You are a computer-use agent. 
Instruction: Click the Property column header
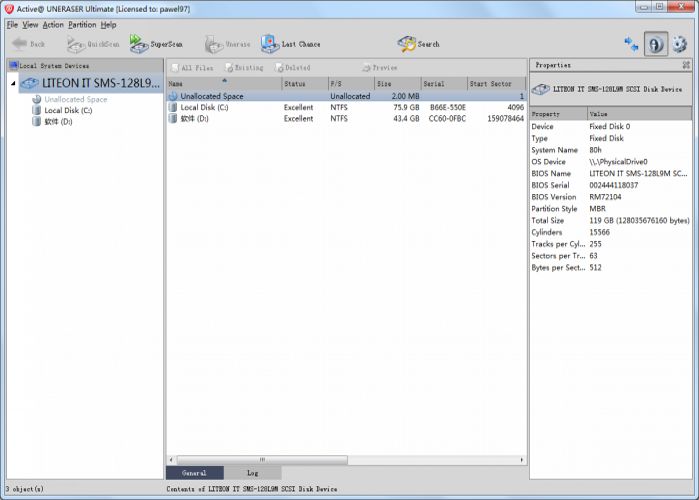point(559,114)
